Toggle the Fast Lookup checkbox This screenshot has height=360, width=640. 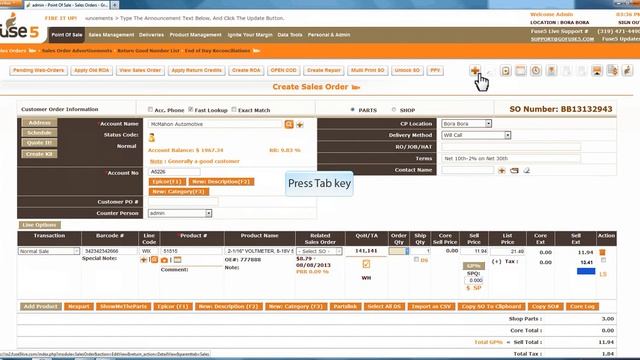[x=191, y=109]
